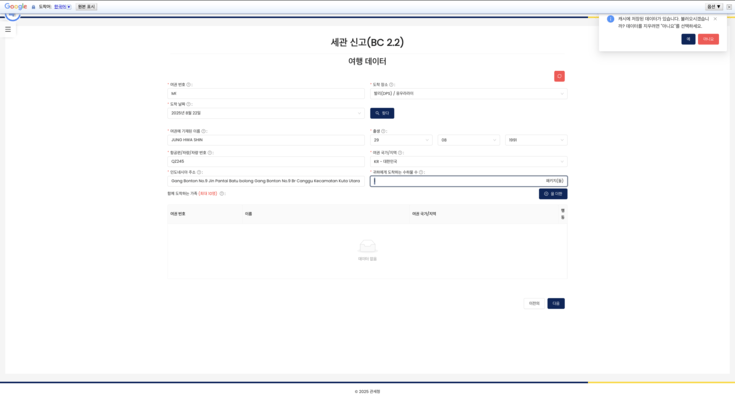Click help icon next to 도착 장소 label

[392, 84]
